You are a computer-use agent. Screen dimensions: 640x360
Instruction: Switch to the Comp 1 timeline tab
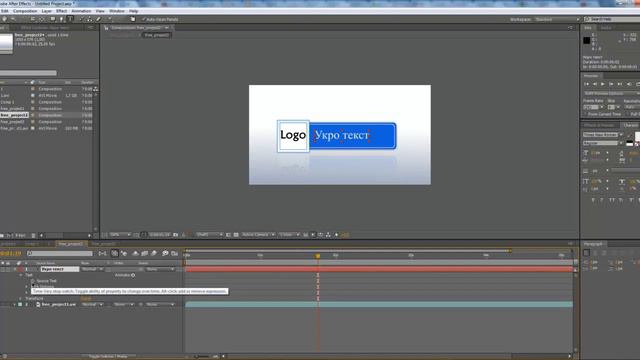[32, 244]
